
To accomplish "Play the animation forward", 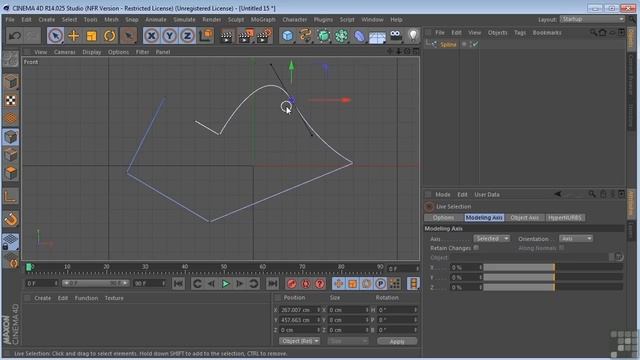I will [x=225, y=284].
